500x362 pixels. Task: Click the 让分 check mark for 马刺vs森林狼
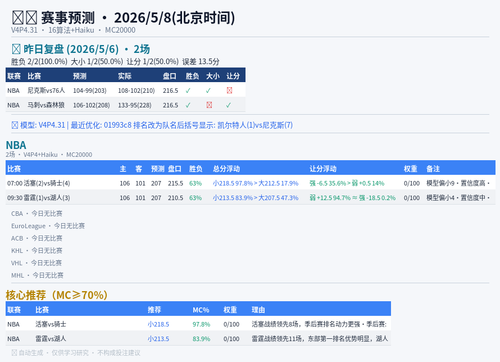(228, 105)
